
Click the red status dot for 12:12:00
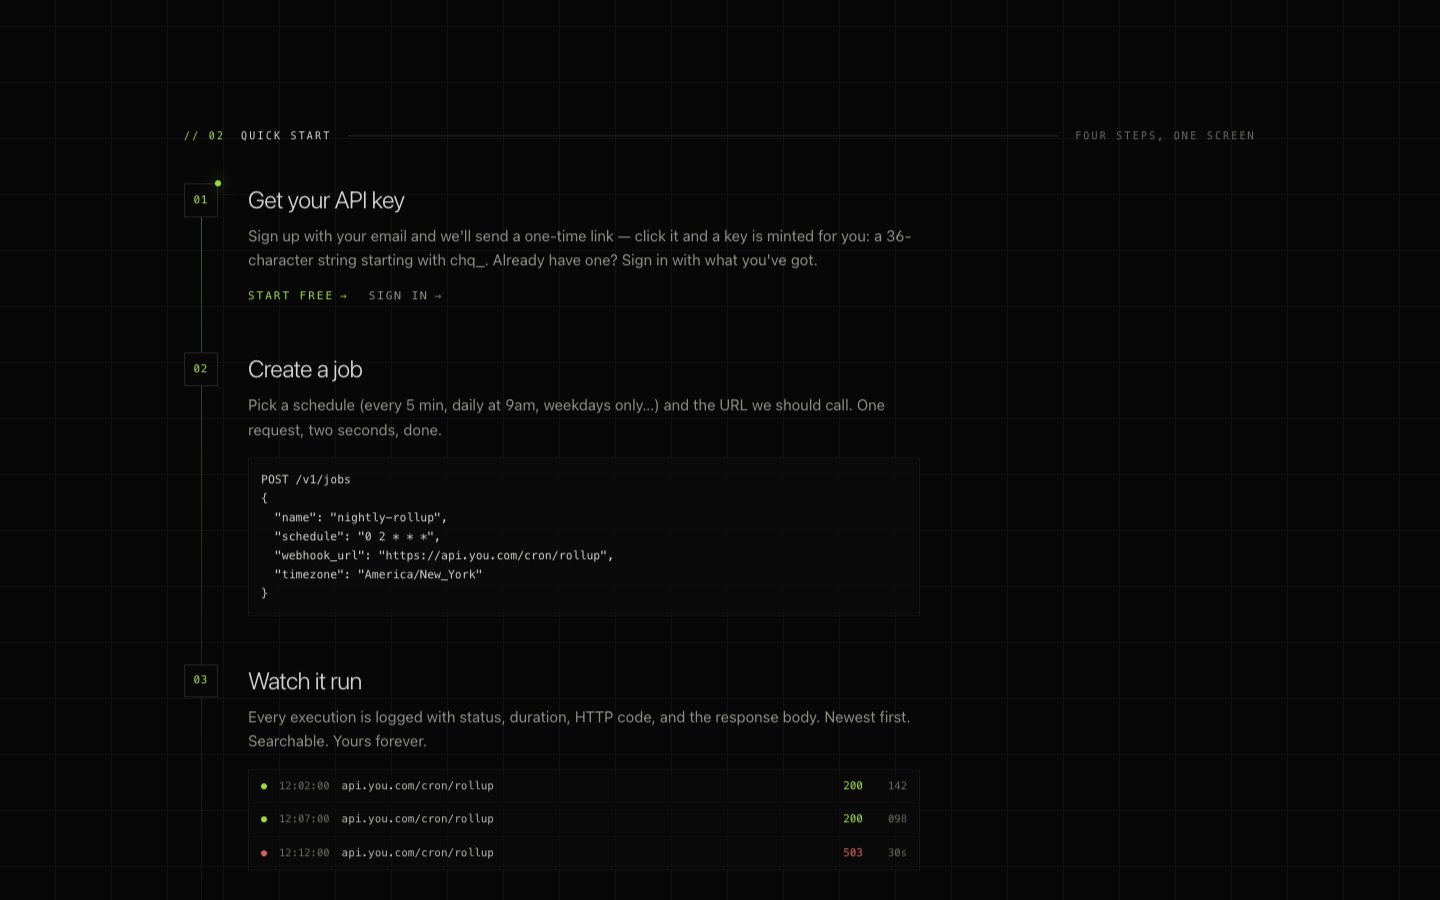[264, 853]
